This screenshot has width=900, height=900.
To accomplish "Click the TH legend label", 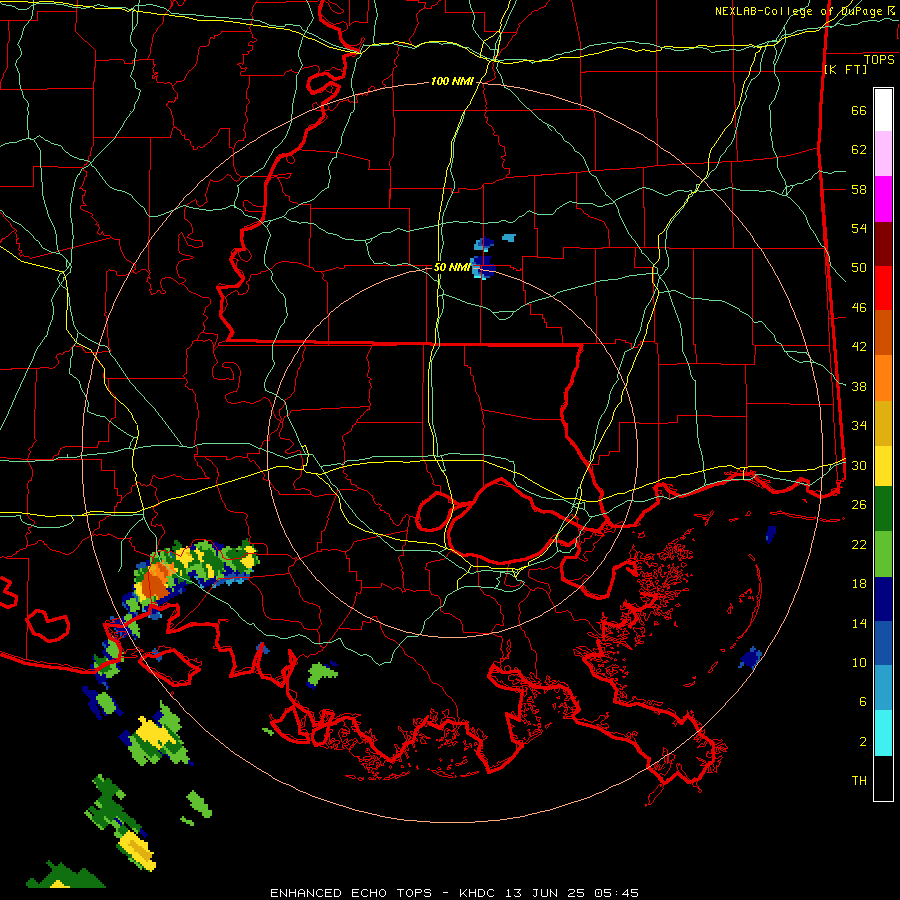I will 859,780.
